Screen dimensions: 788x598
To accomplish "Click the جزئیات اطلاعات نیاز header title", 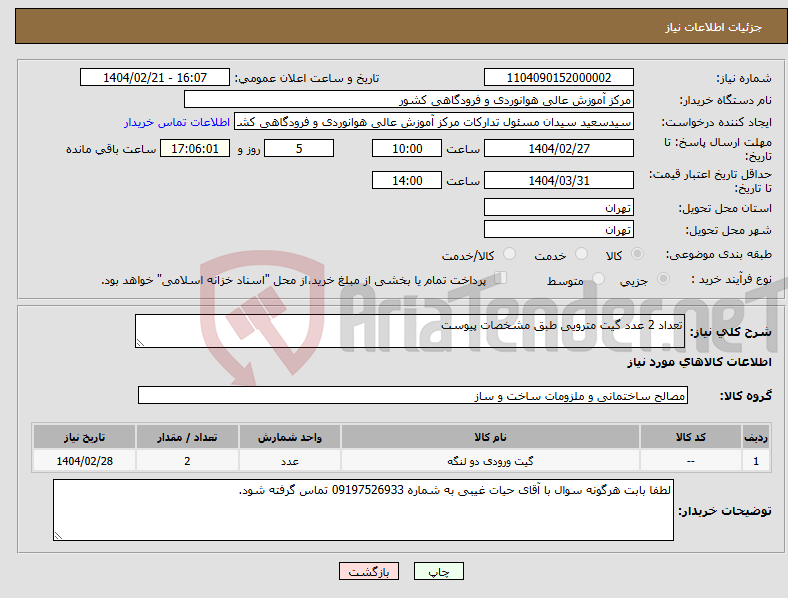I will (x=714, y=27).
